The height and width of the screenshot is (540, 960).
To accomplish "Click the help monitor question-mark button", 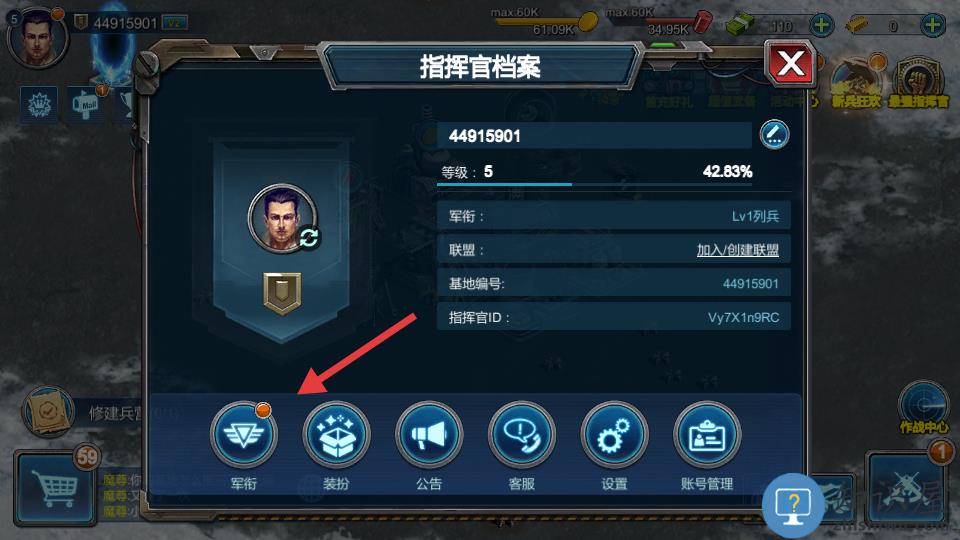I will (x=793, y=506).
